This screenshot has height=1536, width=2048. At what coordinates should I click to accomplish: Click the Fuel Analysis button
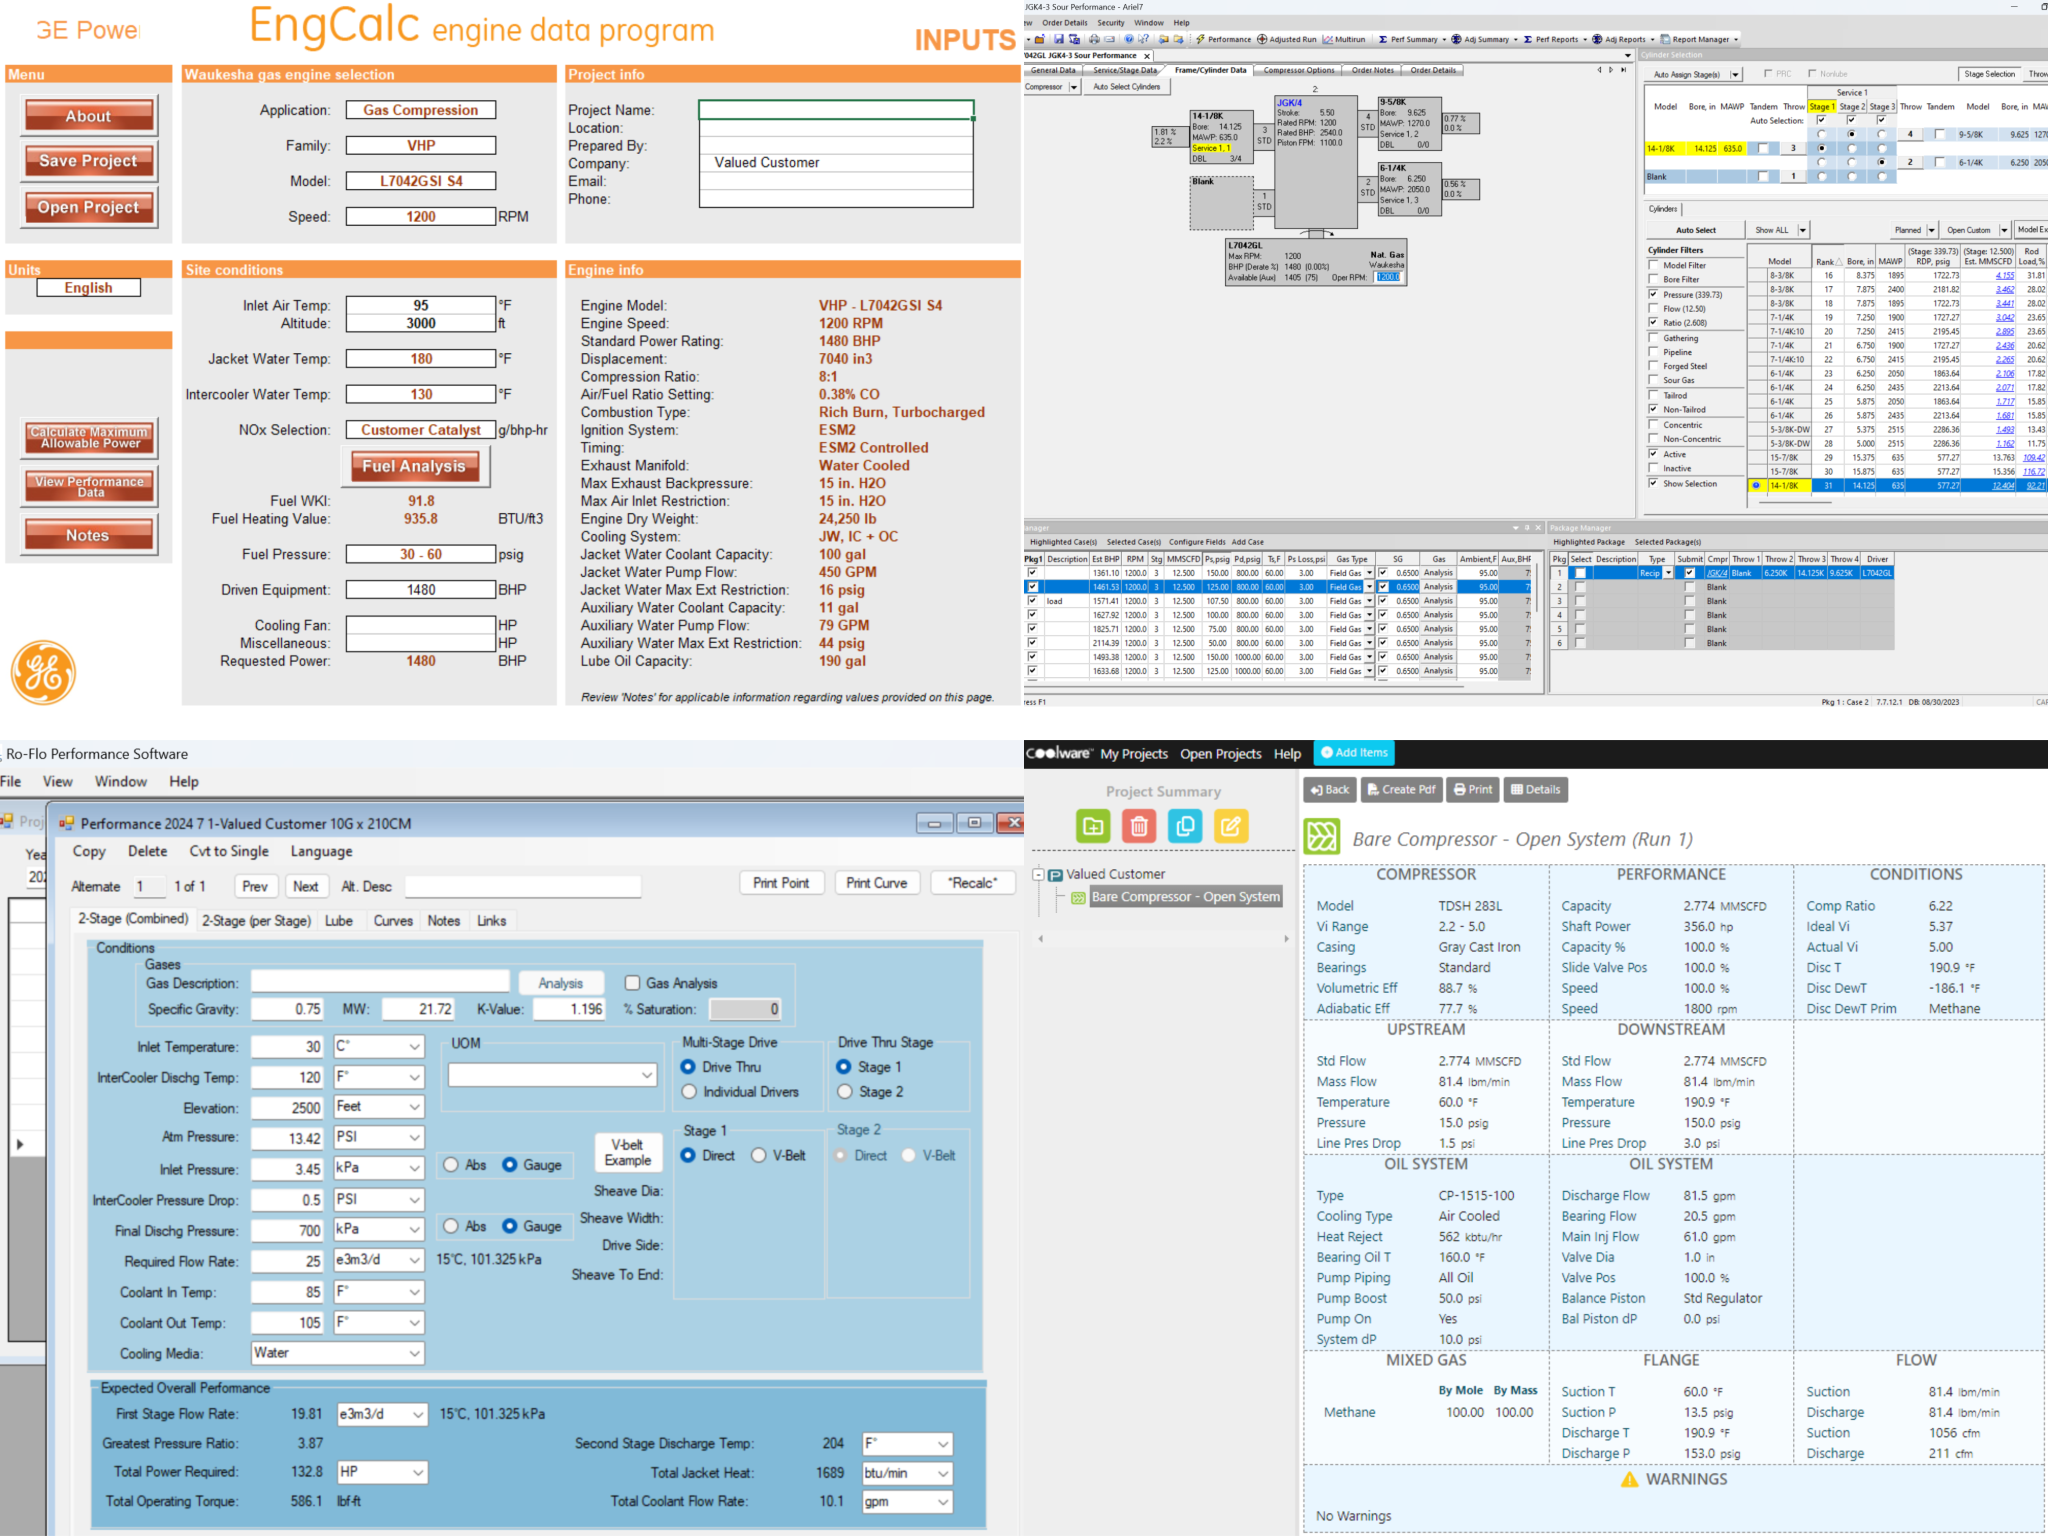(413, 466)
